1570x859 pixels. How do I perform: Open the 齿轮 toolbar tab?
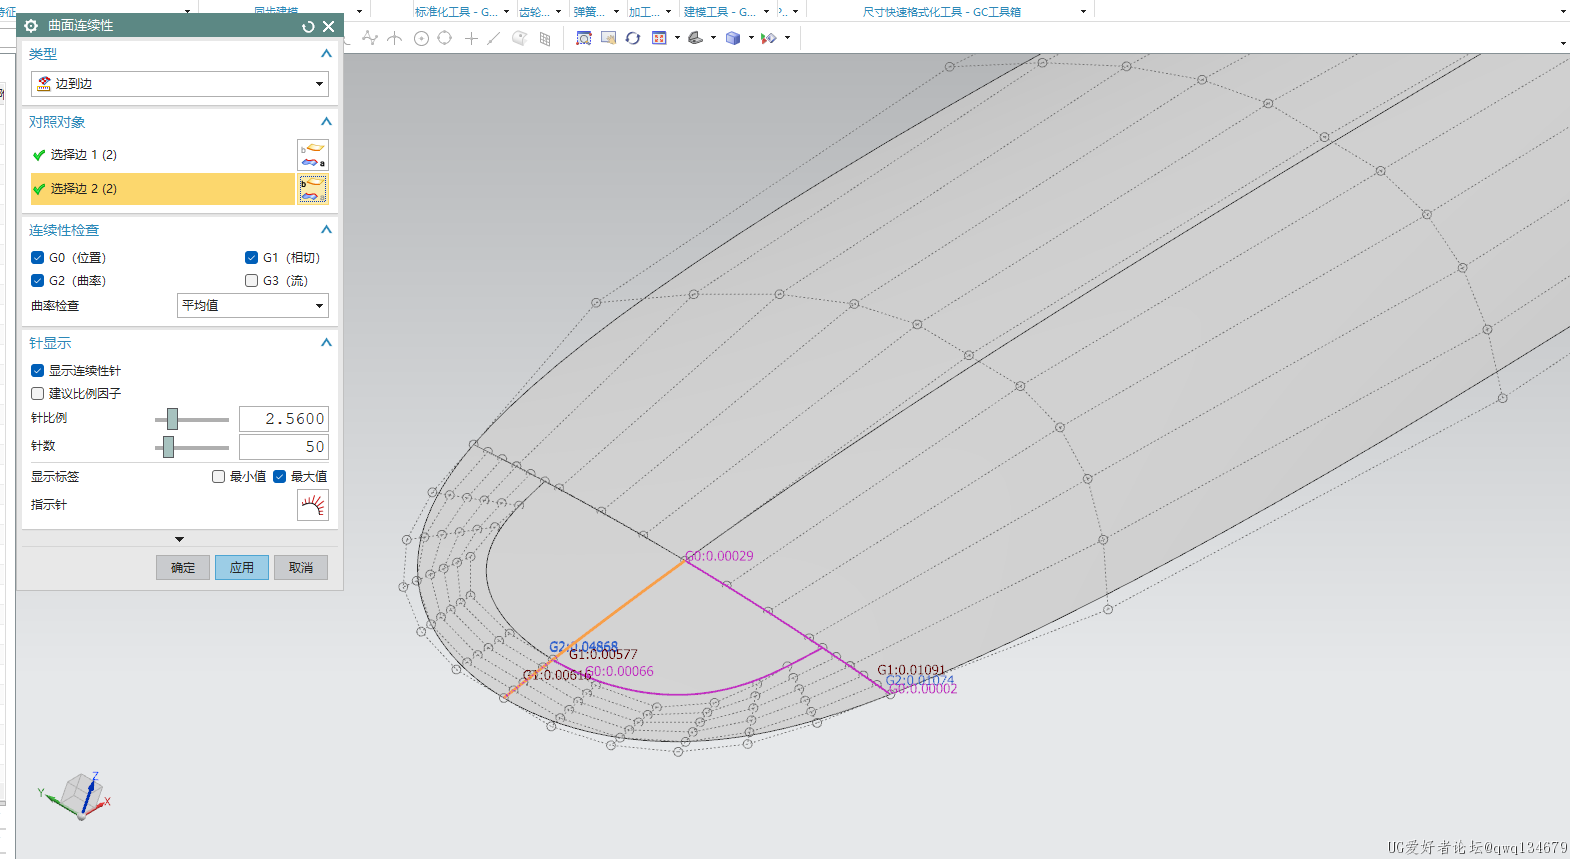coord(534,12)
